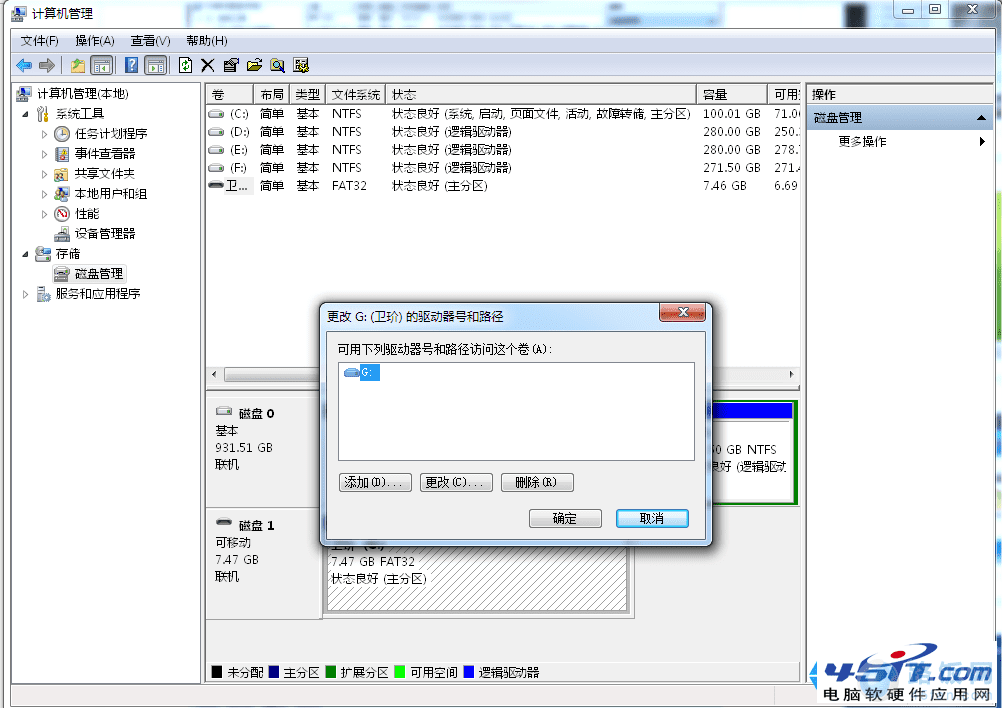Expand the 更多操作 submenu arrow

[982, 142]
